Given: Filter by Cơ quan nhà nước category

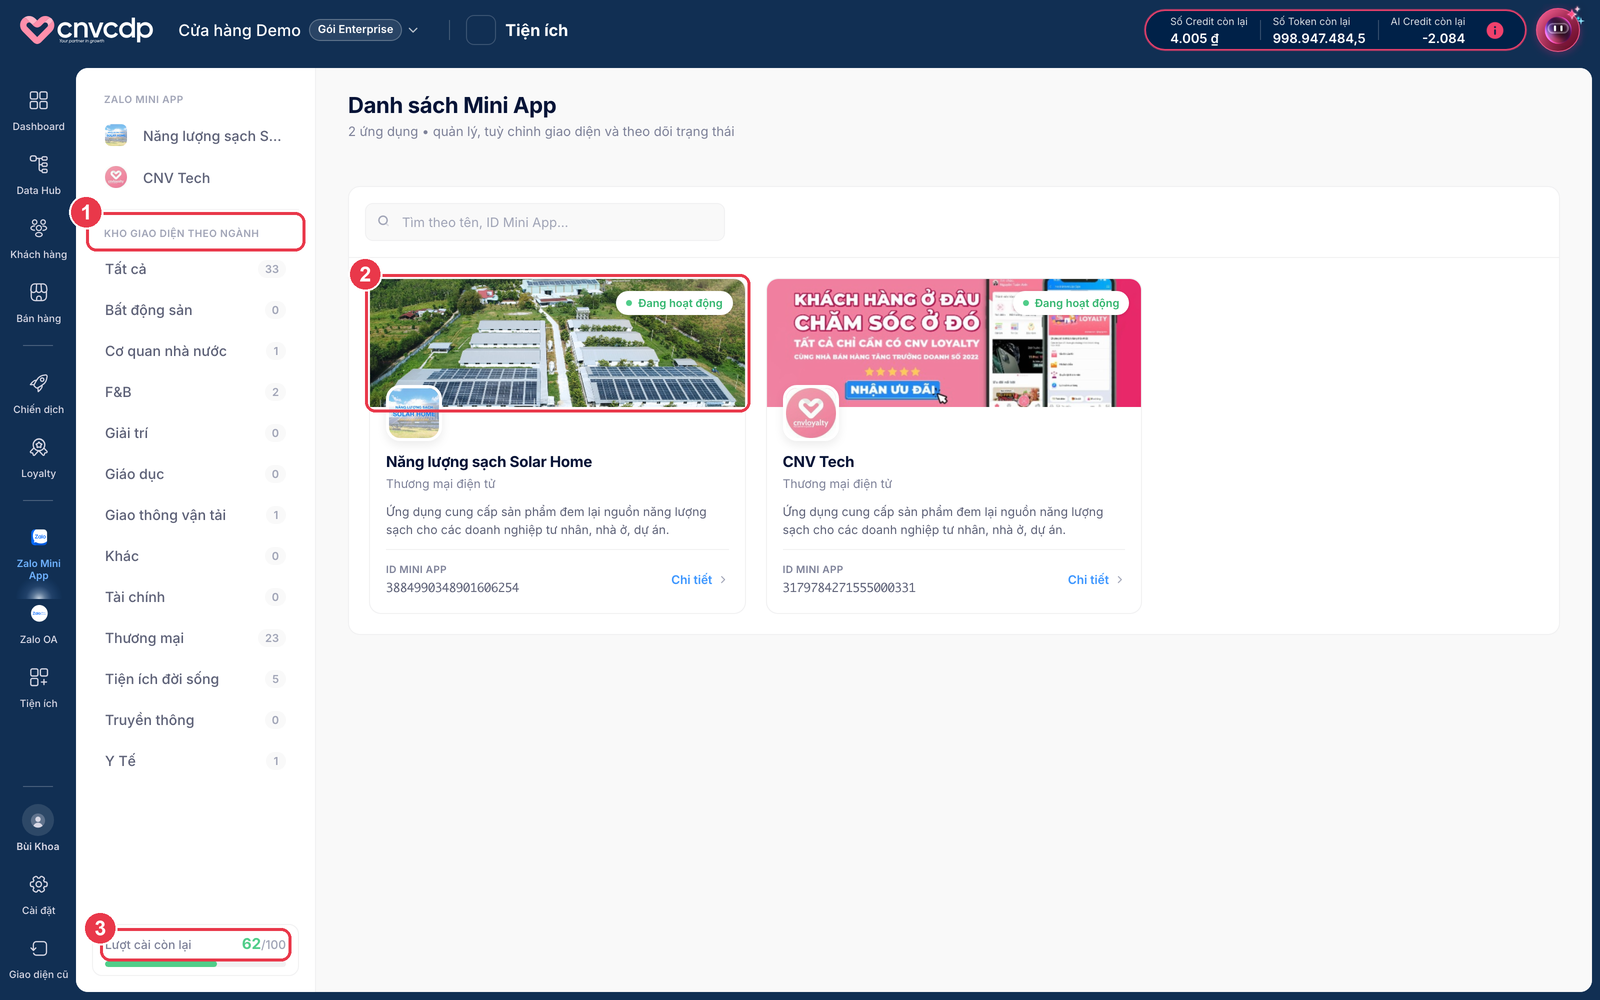Looking at the screenshot, I should click(195, 351).
